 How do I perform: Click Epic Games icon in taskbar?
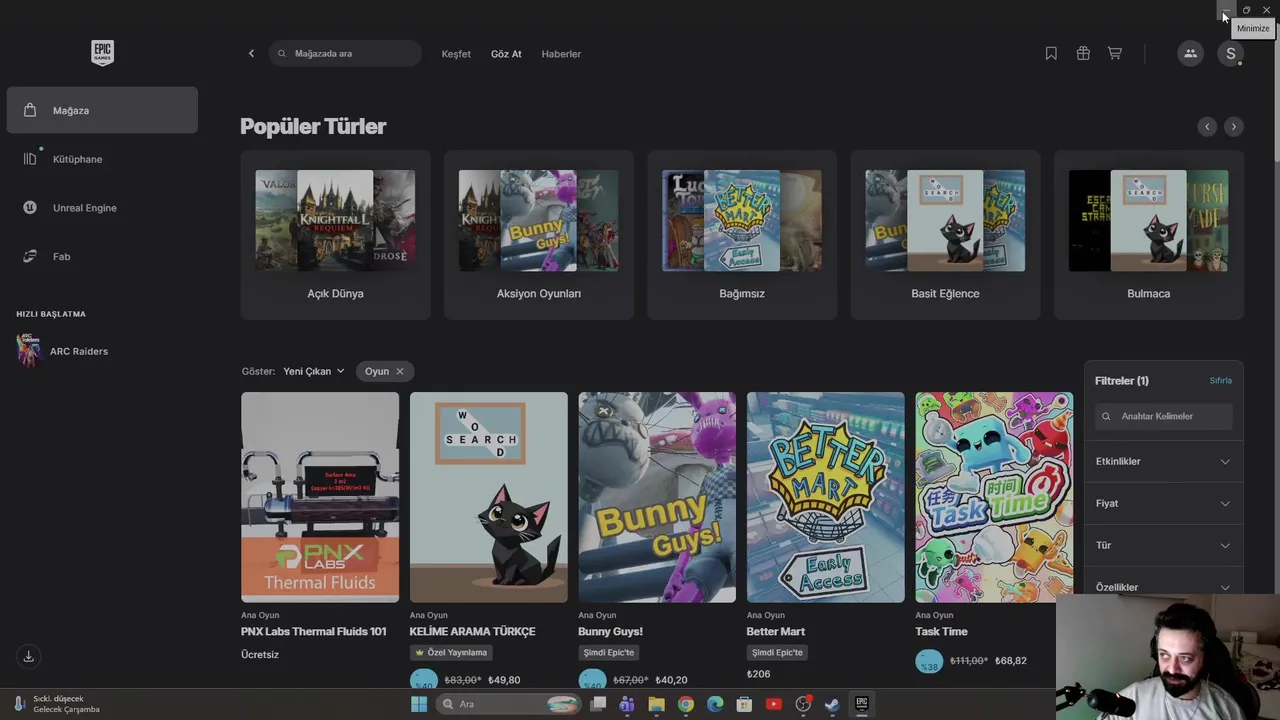pyautogui.click(x=861, y=704)
